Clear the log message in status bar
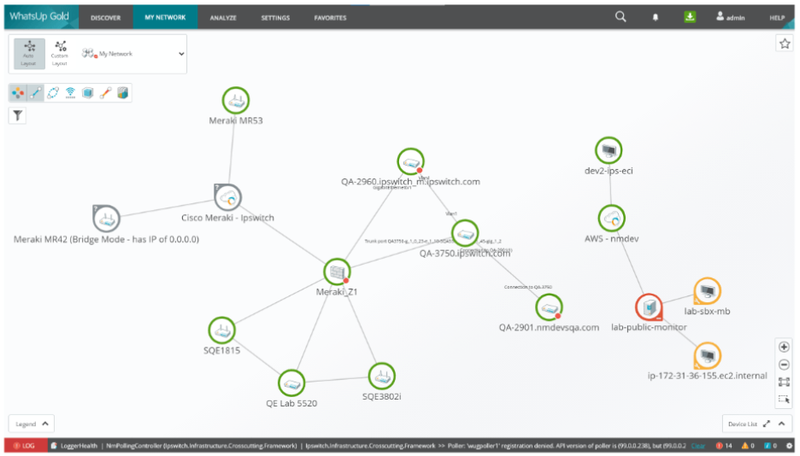800x456 pixels. pos(697,446)
